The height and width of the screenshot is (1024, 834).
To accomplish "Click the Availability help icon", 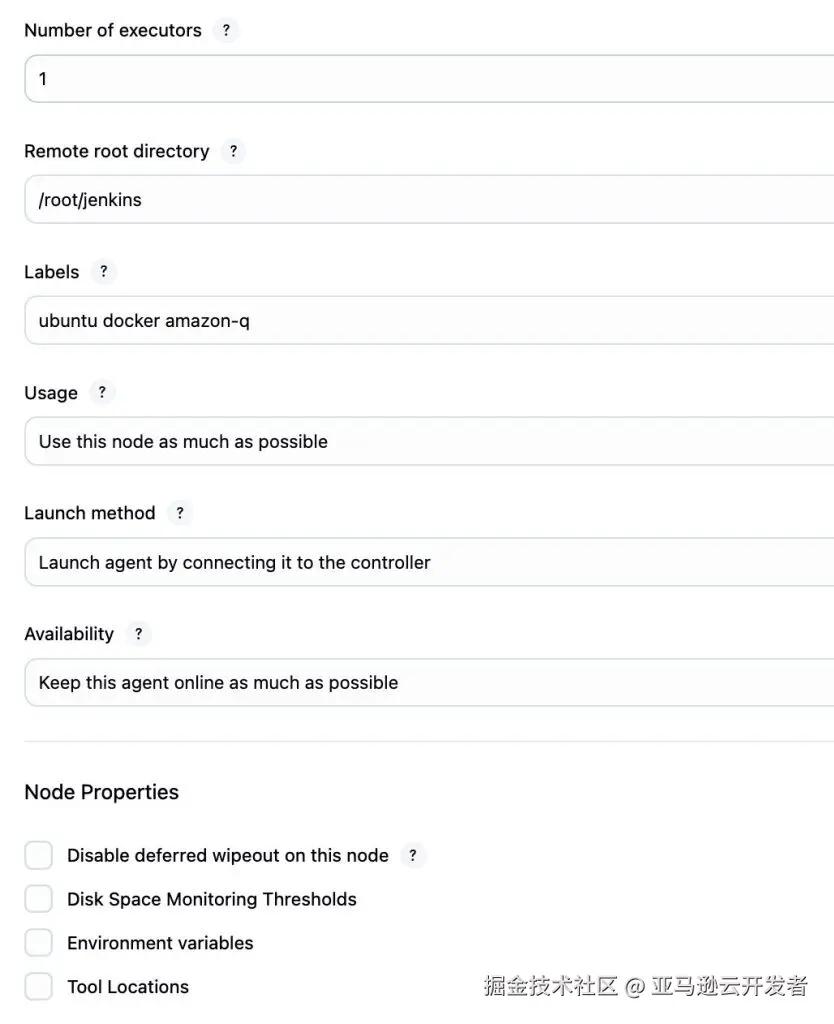I will point(138,634).
